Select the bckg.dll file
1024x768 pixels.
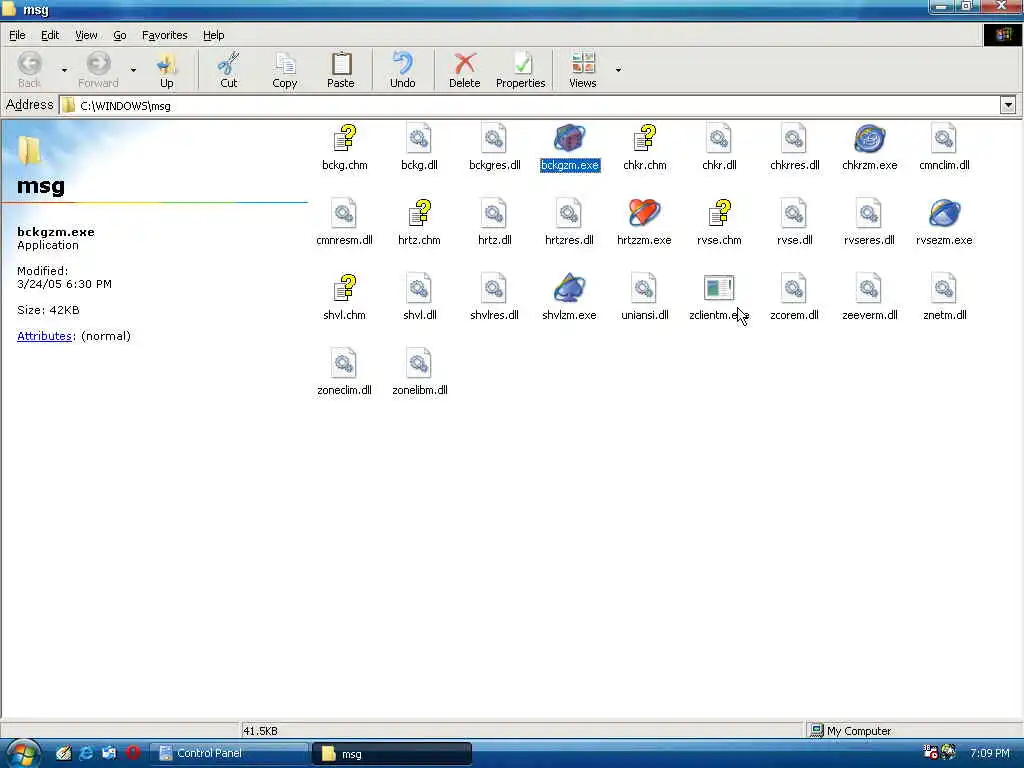point(419,148)
